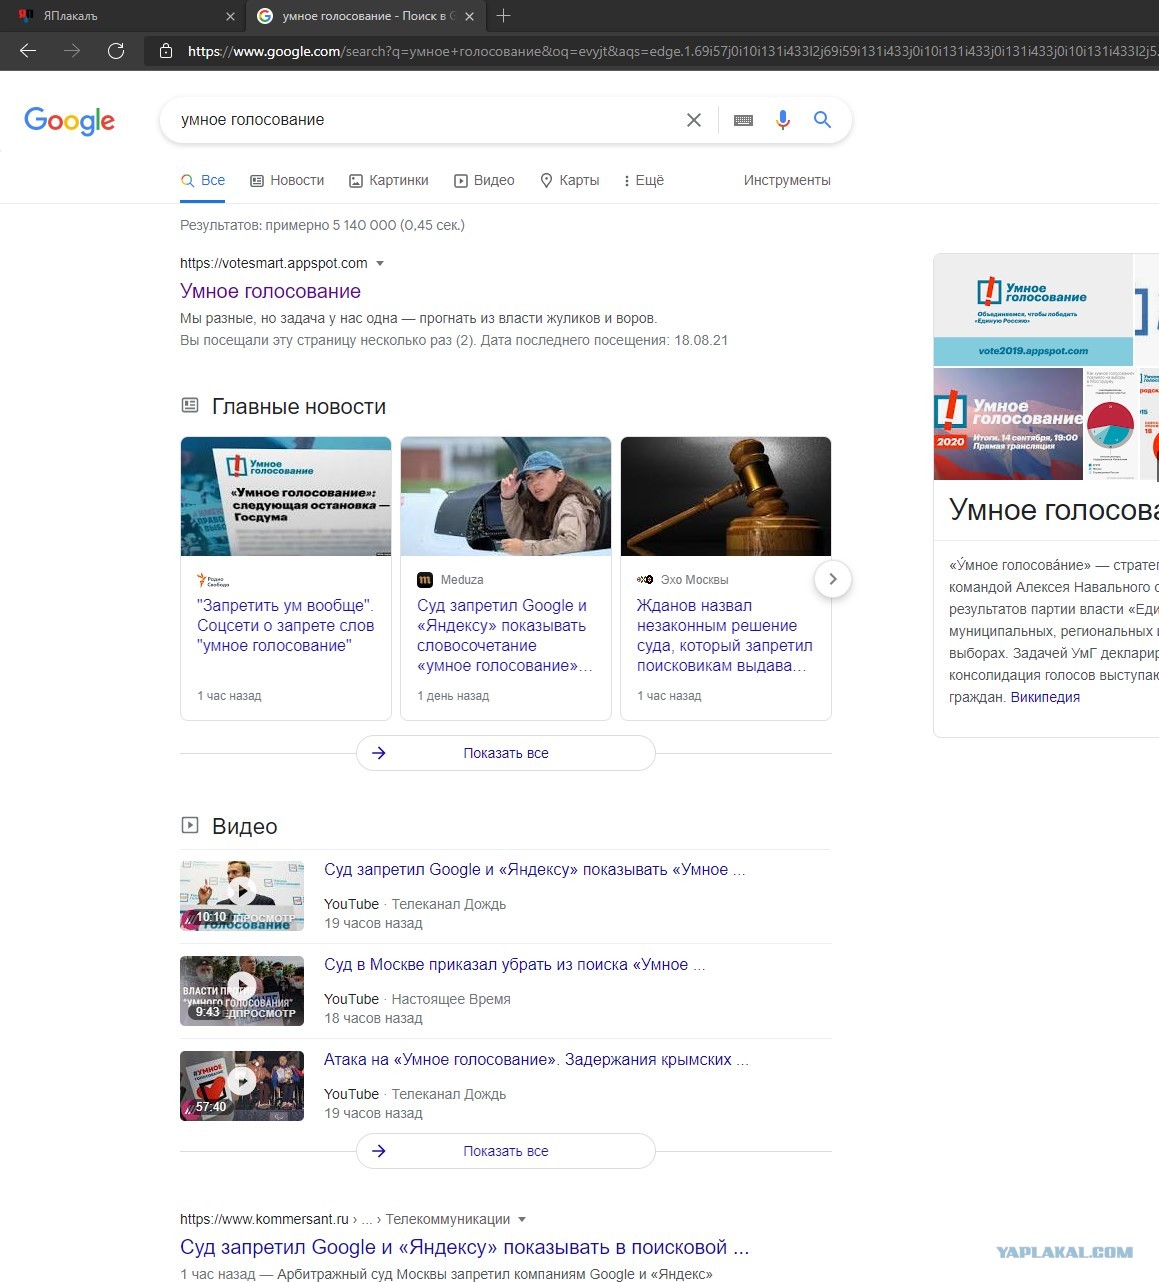Open news thumbnail about Госдума остановка

click(x=286, y=496)
